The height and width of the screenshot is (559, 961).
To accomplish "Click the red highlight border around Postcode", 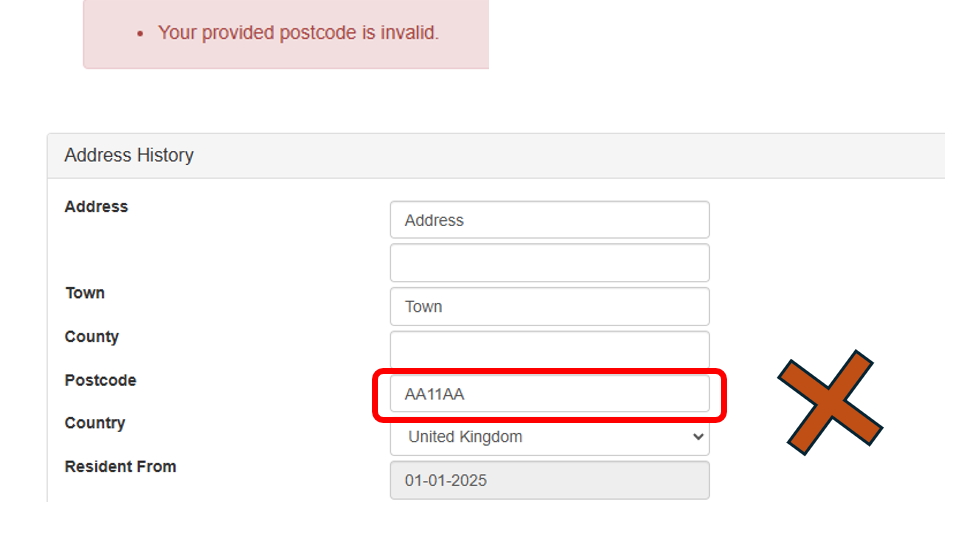I will tap(723, 395).
